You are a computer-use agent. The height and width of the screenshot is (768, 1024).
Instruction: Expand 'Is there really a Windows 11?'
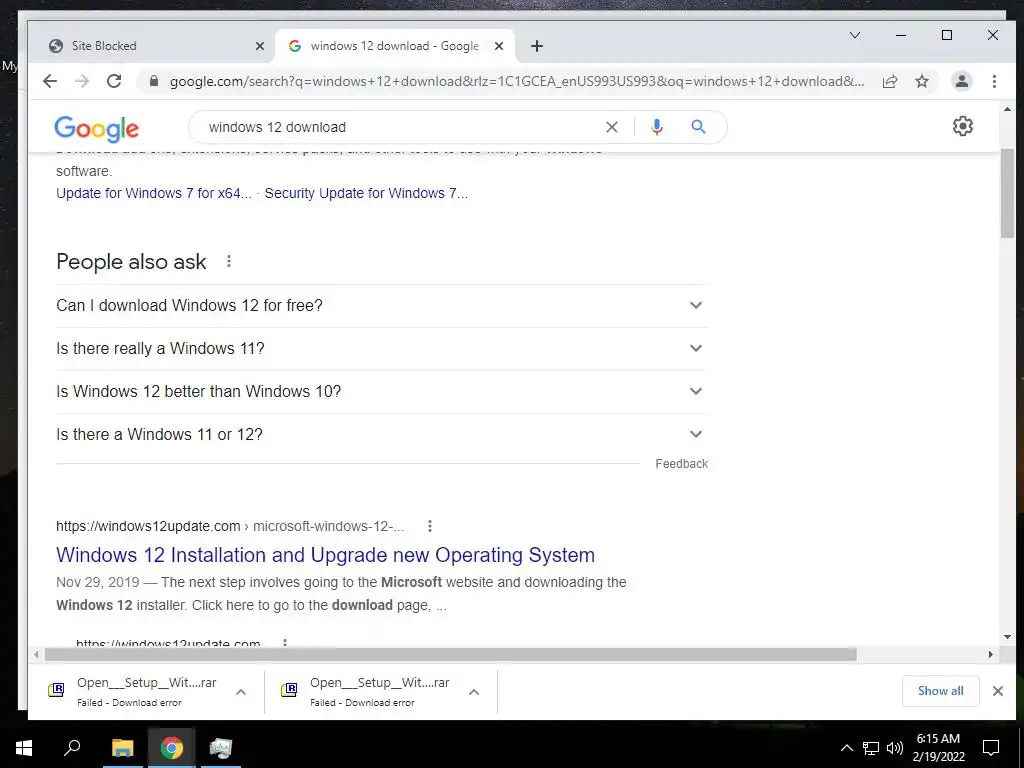(381, 349)
